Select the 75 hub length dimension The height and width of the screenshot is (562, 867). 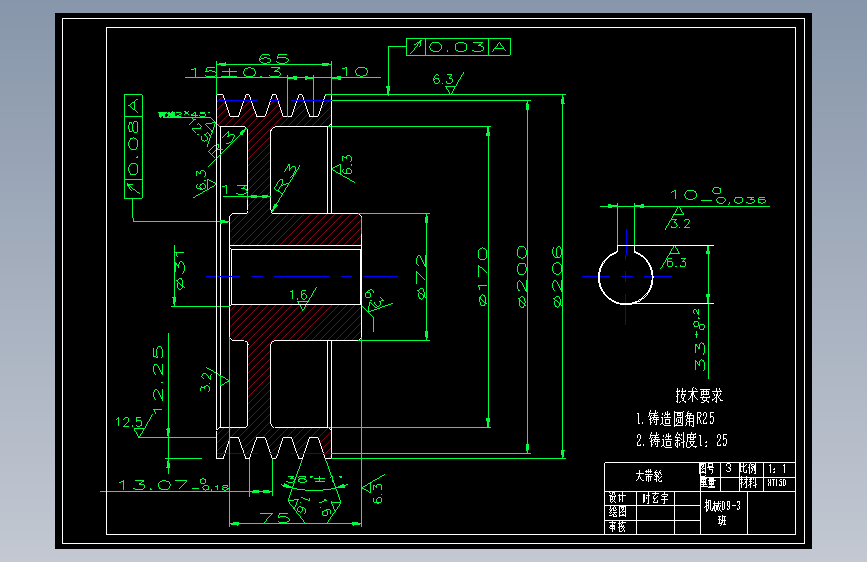tap(275, 517)
